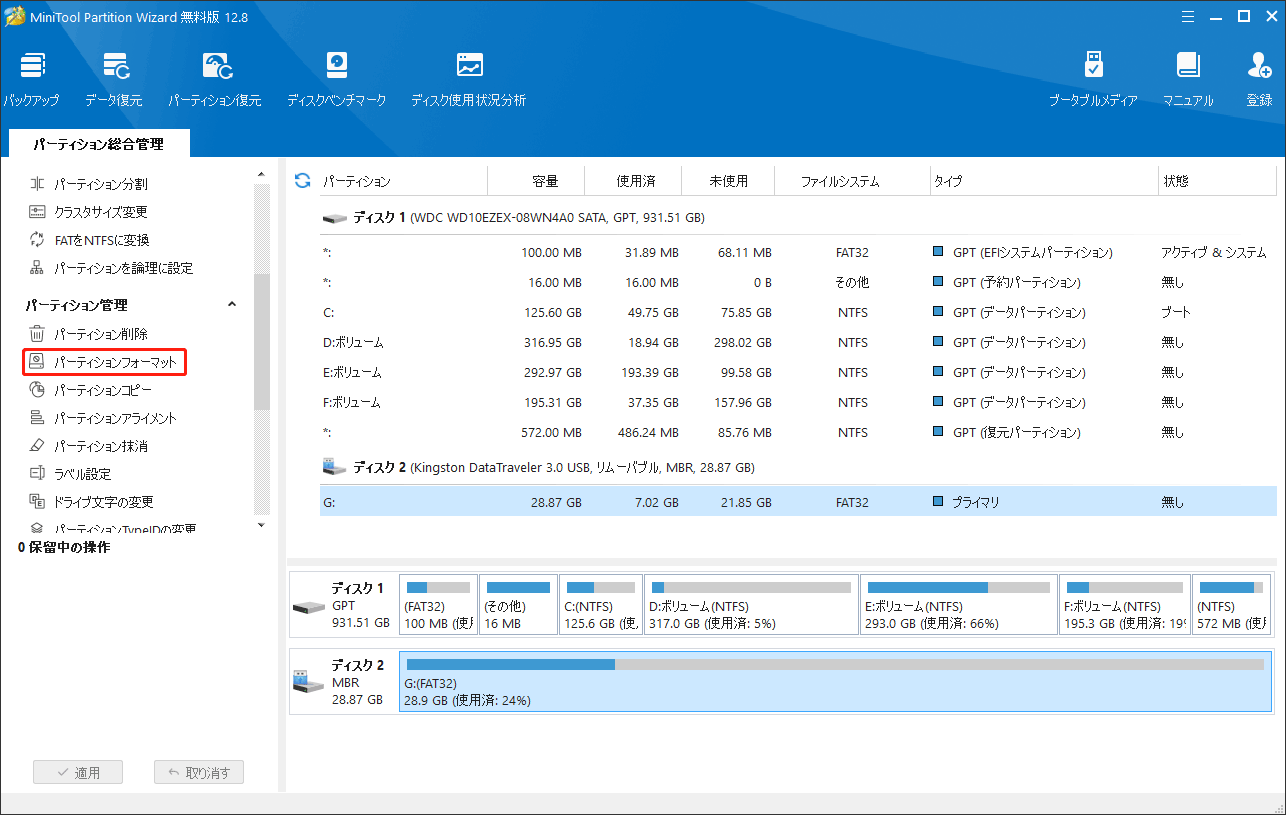Click the ディスク 2 USB icon in disk map
1286x815 pixels.
[308, 681]
